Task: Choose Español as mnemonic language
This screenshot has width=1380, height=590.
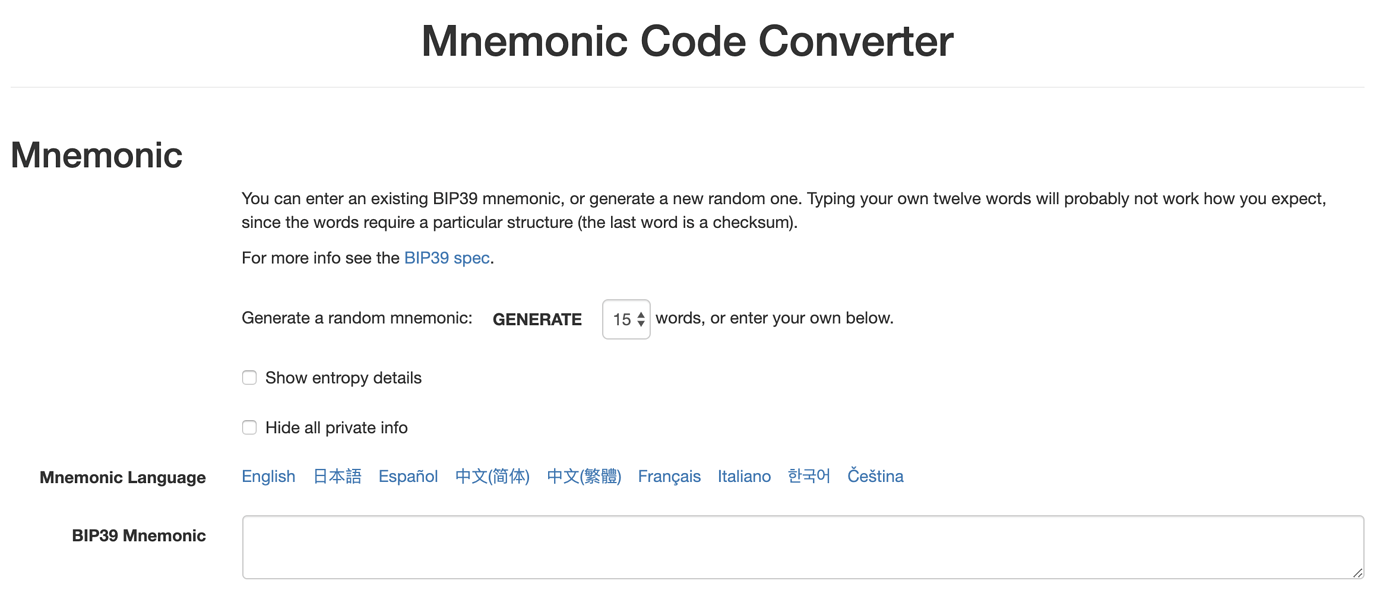Action: [x=408, y=477]
